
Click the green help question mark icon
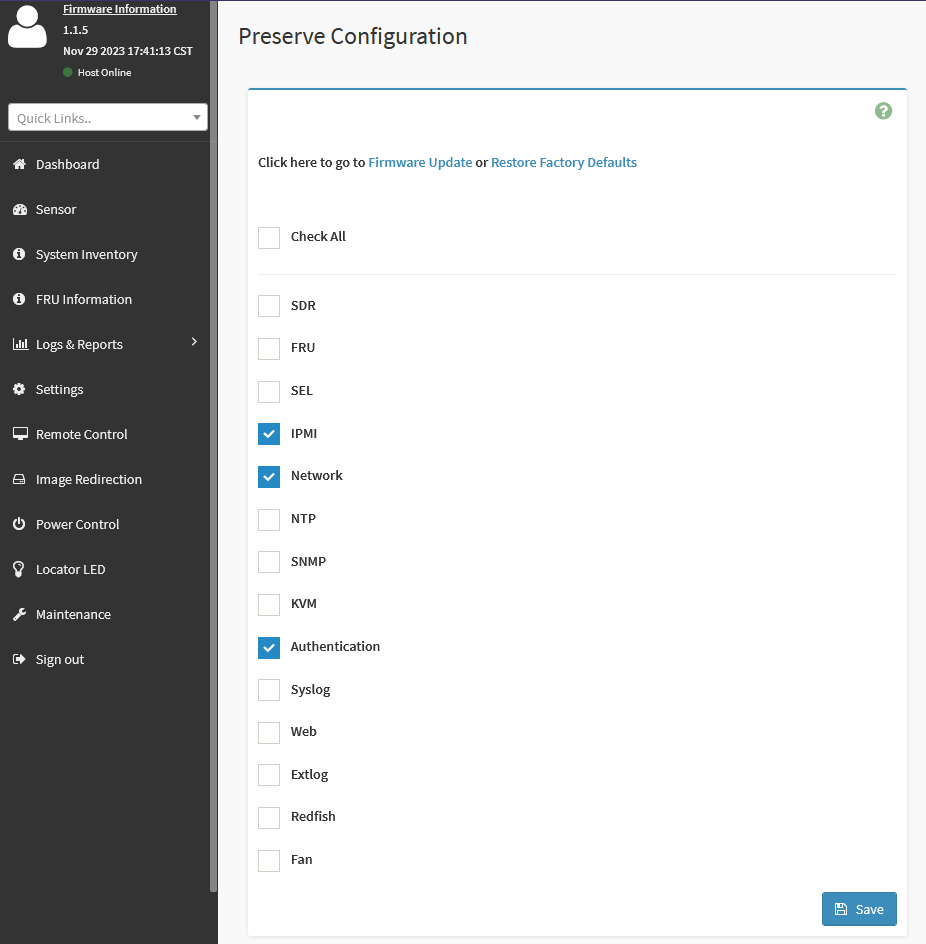pyautogui.click(x=883, y=111)
